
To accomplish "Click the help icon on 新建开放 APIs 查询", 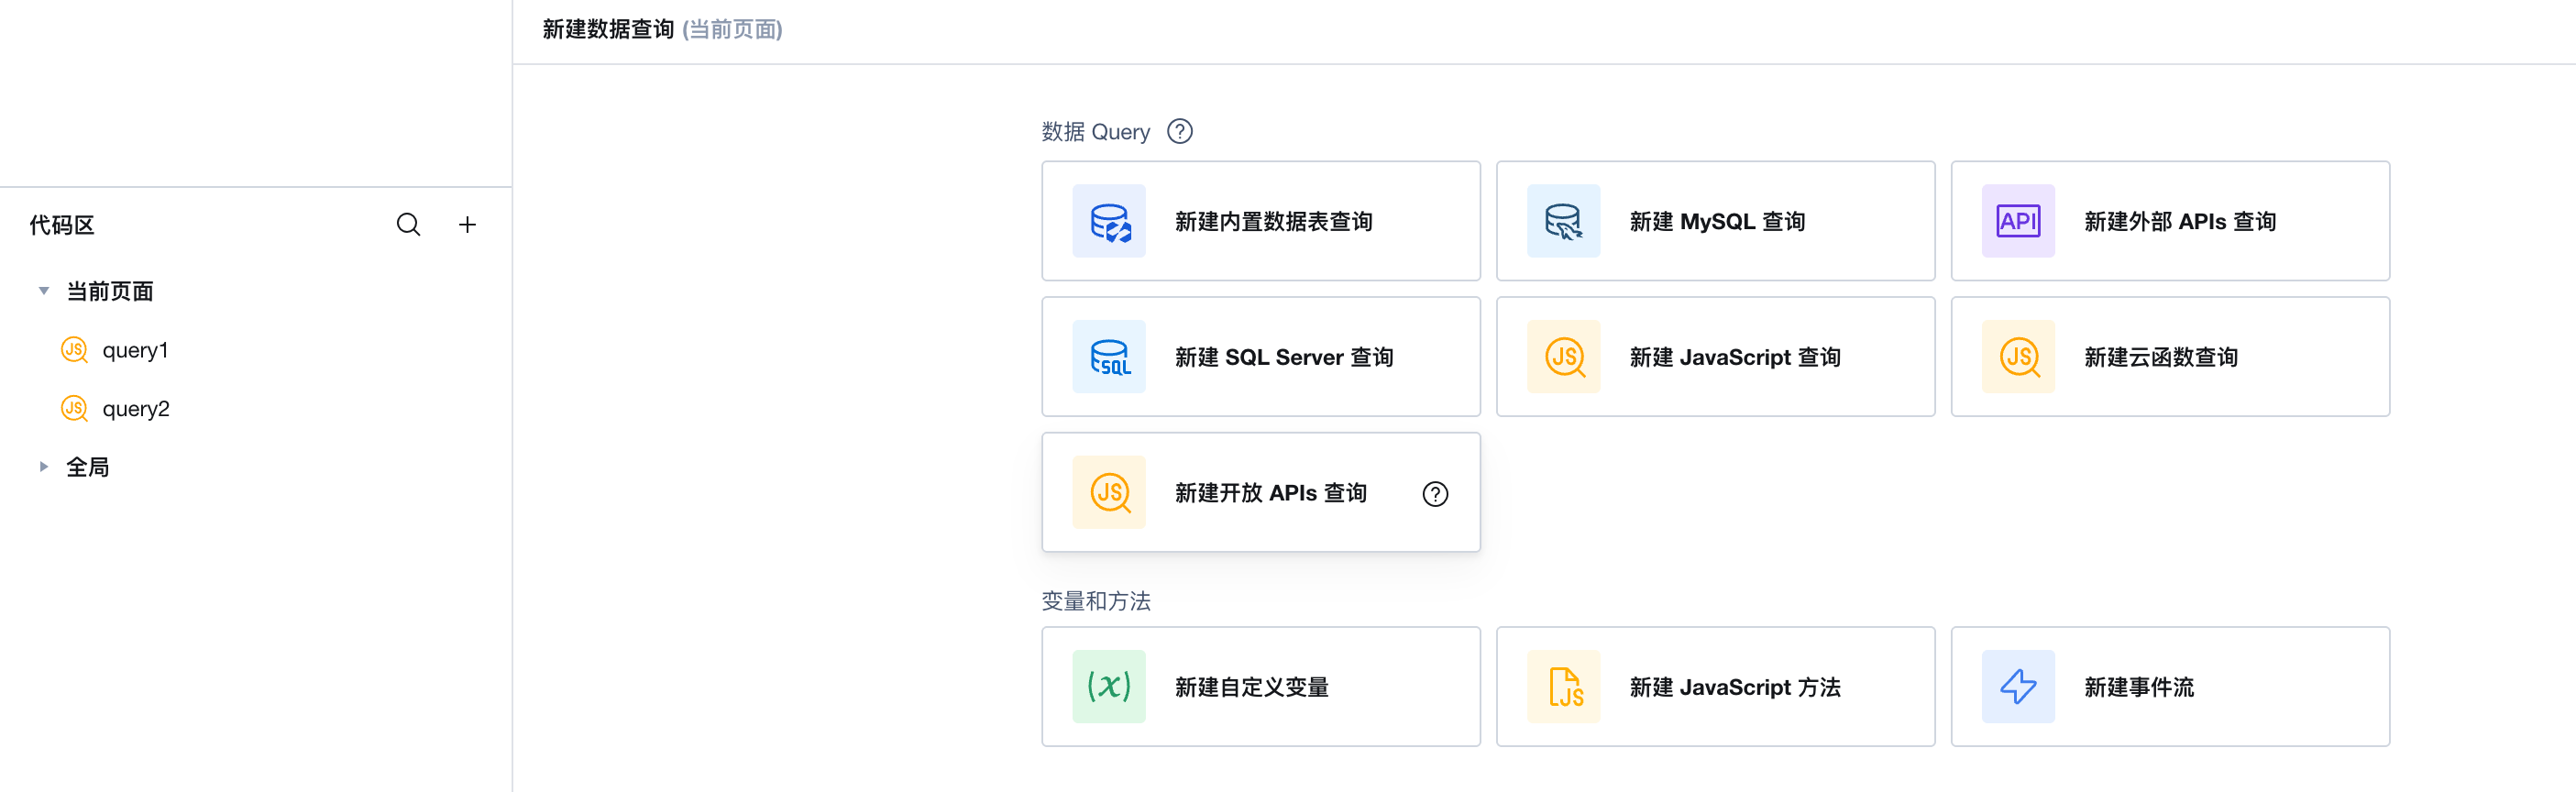I will point(1435,494).
